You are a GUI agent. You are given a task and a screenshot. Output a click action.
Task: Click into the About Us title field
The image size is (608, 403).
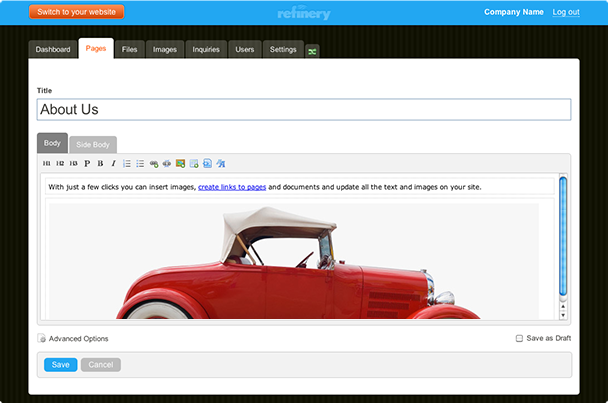coord(304,110)
